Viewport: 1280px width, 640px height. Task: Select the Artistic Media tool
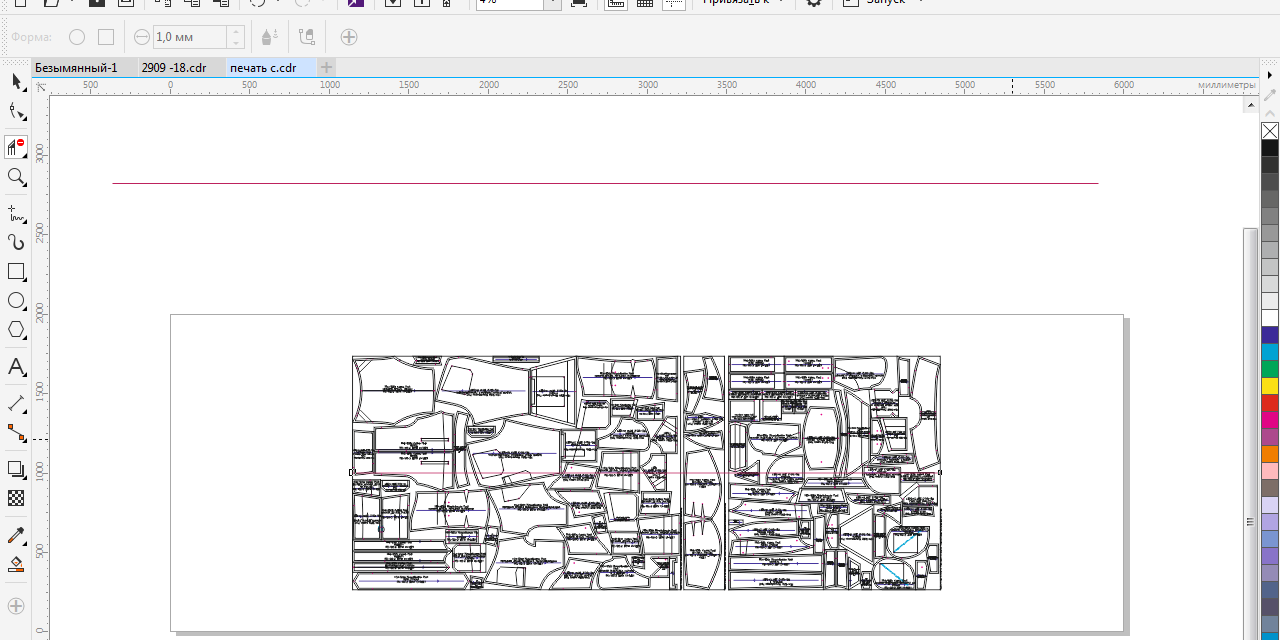point(16,242)
